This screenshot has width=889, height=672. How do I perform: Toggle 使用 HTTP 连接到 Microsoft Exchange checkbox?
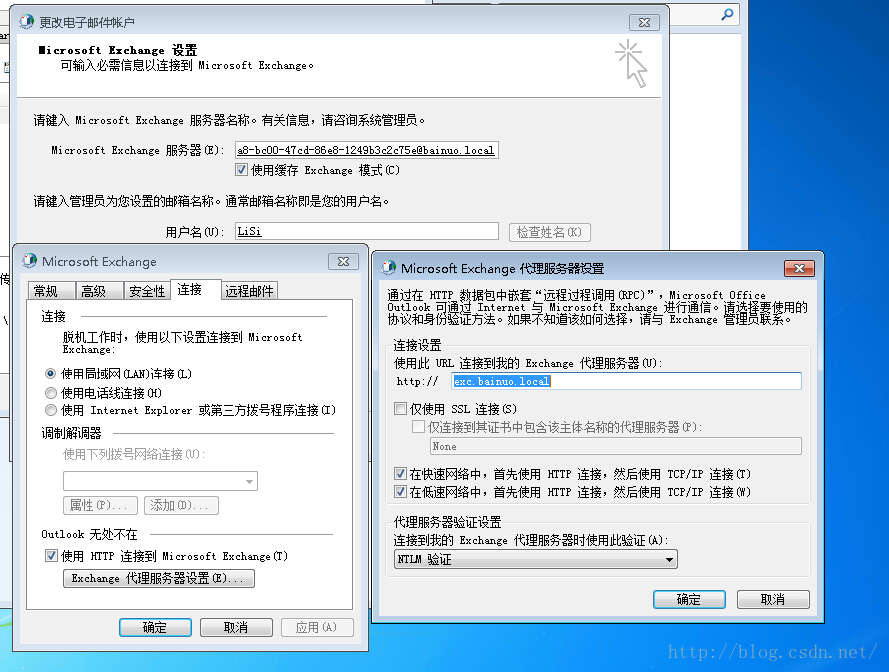click(x=51, y=556)
